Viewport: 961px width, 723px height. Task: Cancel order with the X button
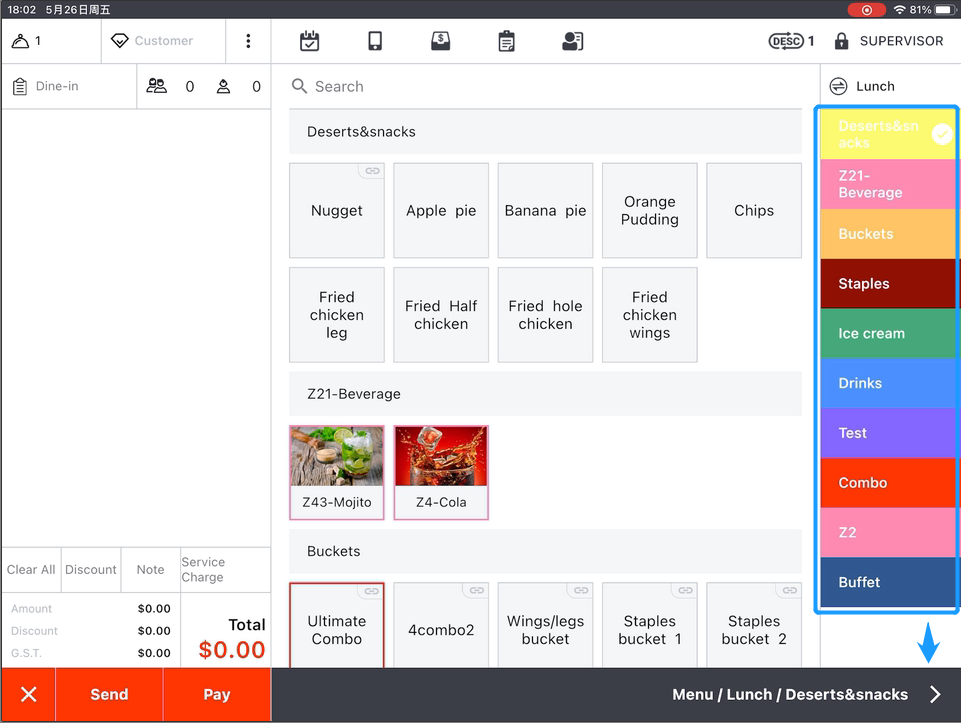[28, 695]
